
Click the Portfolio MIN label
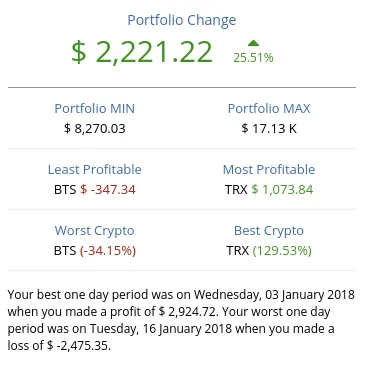[x=95, y=109]
